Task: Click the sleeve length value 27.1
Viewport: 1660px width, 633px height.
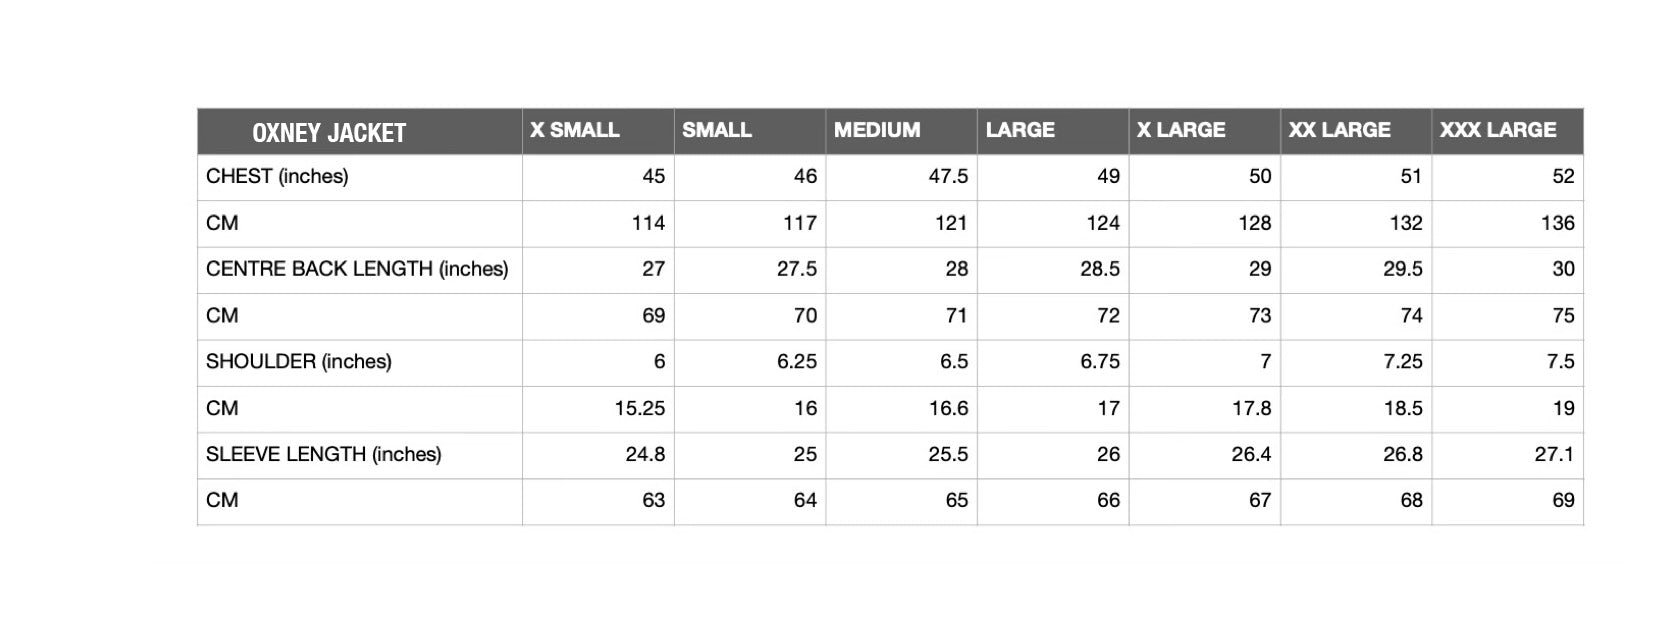Action: 1555,454
